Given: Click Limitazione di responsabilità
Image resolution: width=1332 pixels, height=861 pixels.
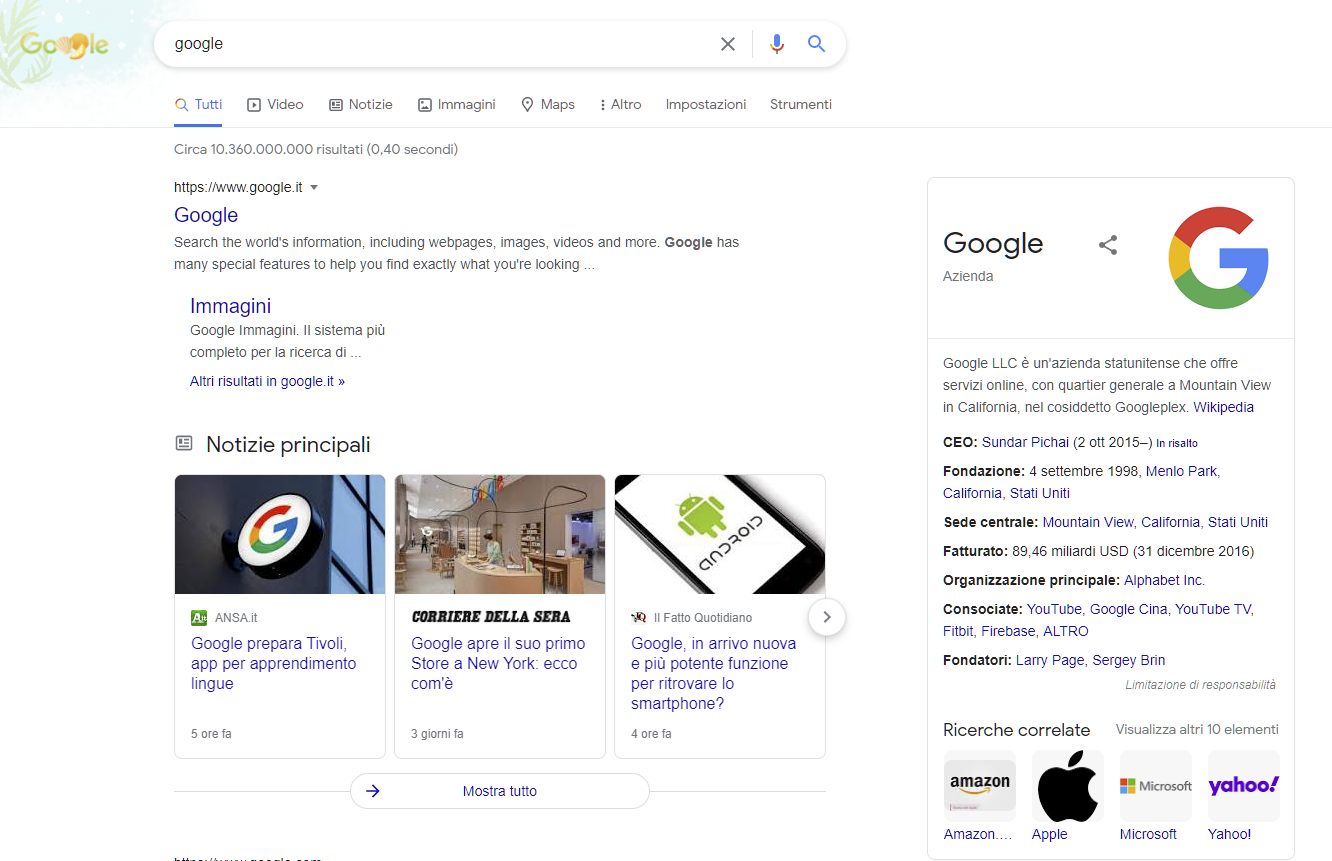Looking at the screenshot, I should pos(1200,685).
